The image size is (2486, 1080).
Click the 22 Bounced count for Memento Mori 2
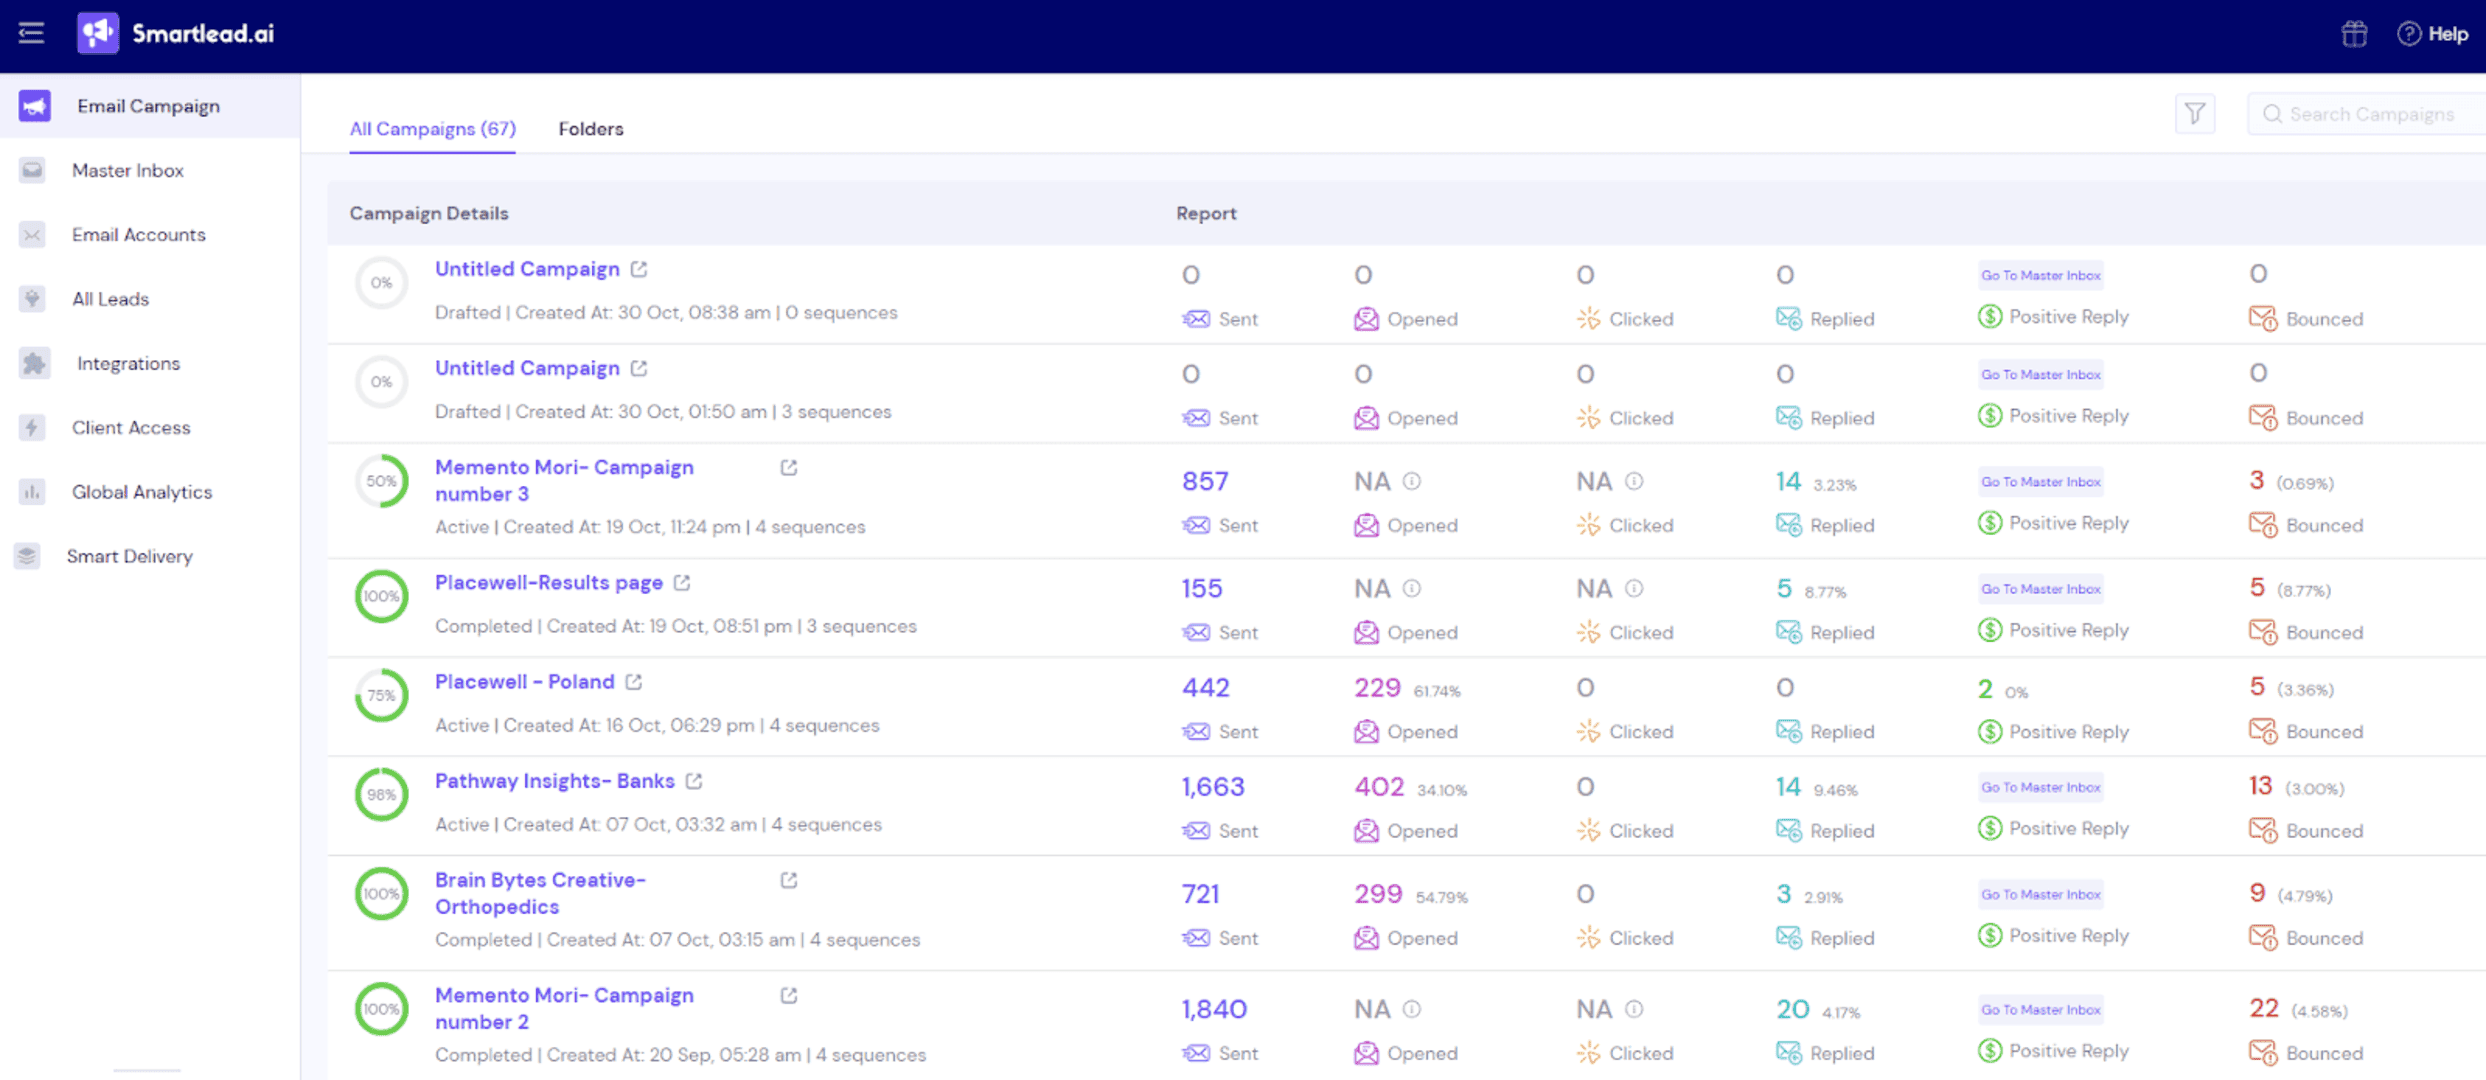coord(2264,1008)
